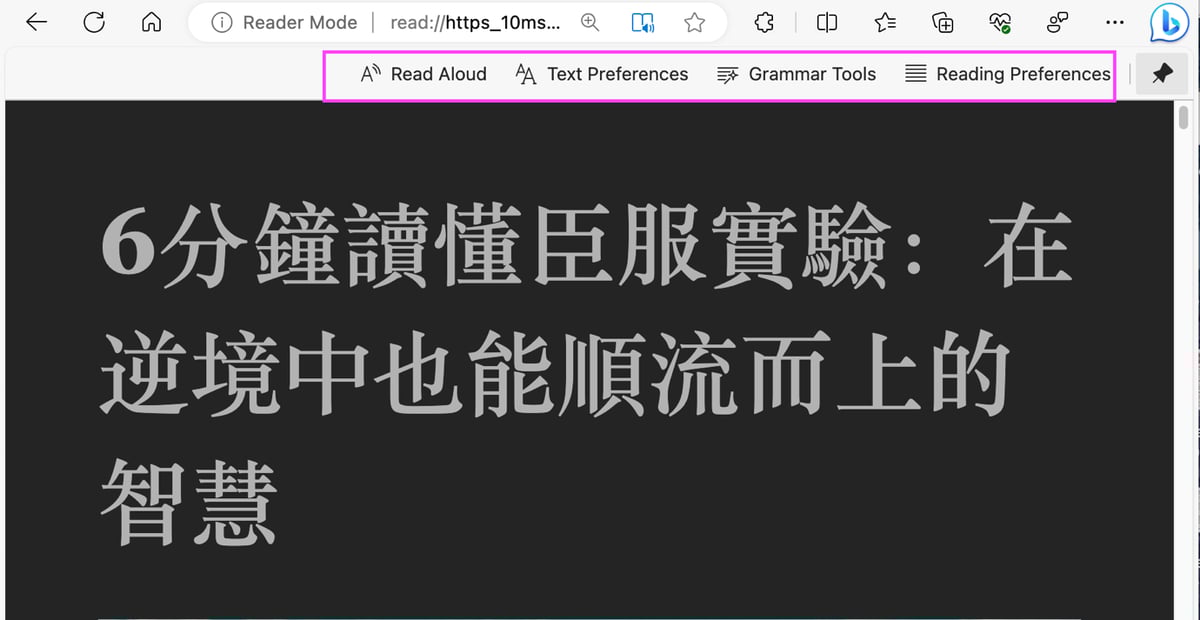1200x620 pixels.
Task: Toggle the Immersive Reader book icon
Action: pos(643,22)
